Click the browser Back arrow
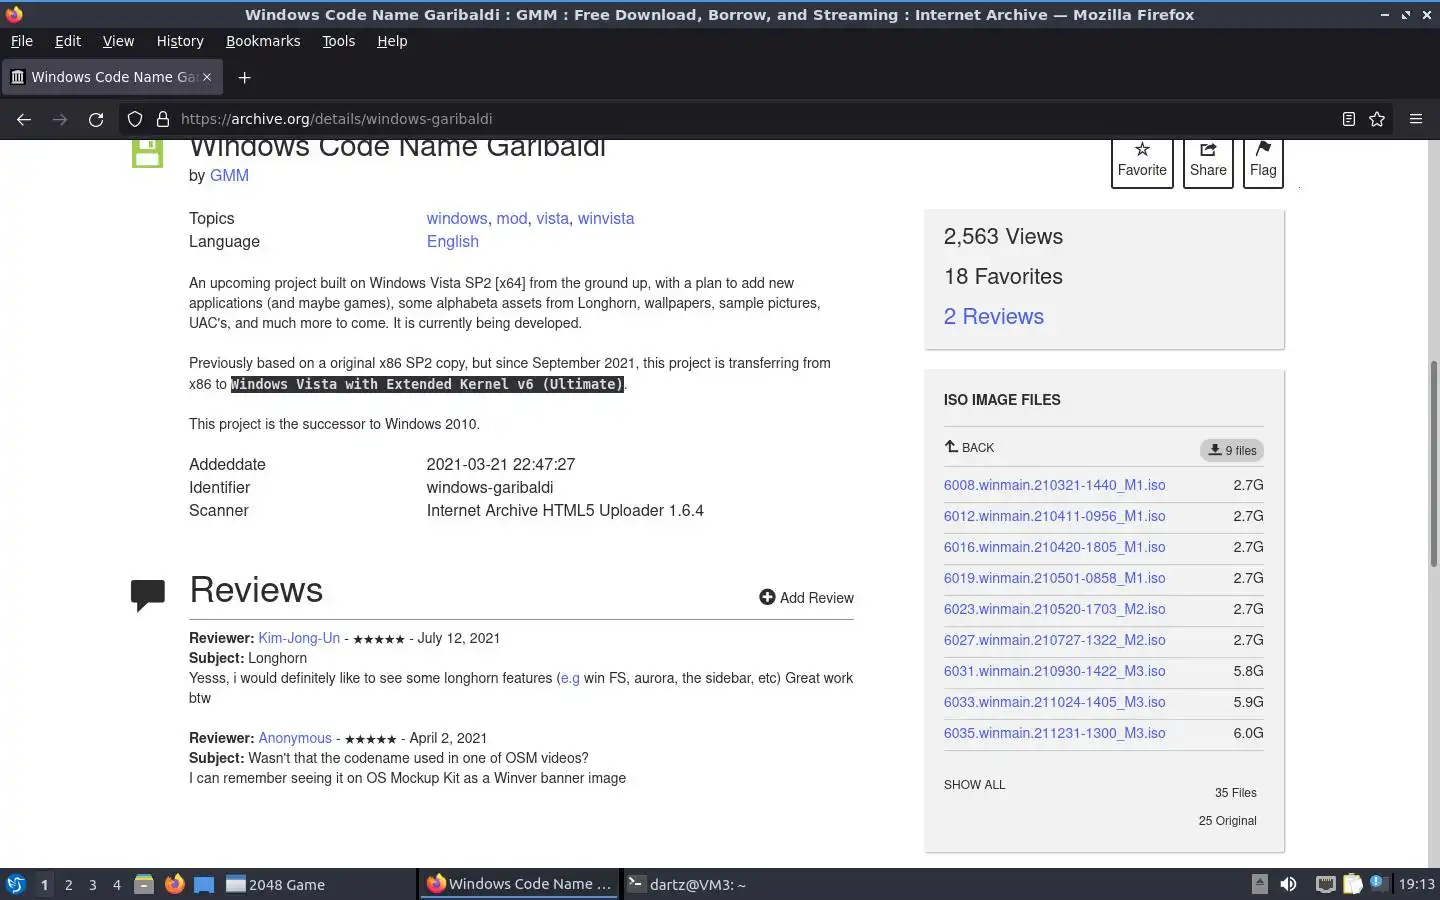Viewport: 1440px width, 900px height. 24,119
